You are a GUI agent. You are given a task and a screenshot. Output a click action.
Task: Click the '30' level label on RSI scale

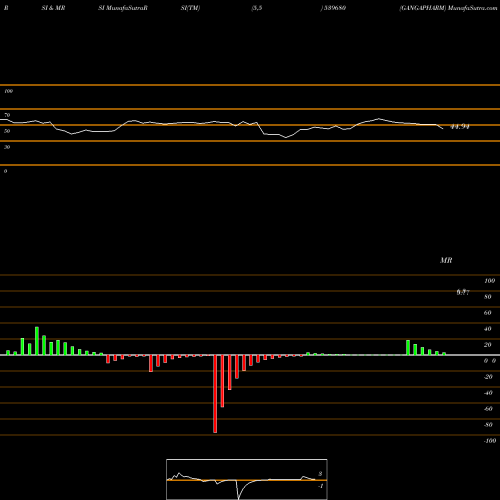pos(7,147)
